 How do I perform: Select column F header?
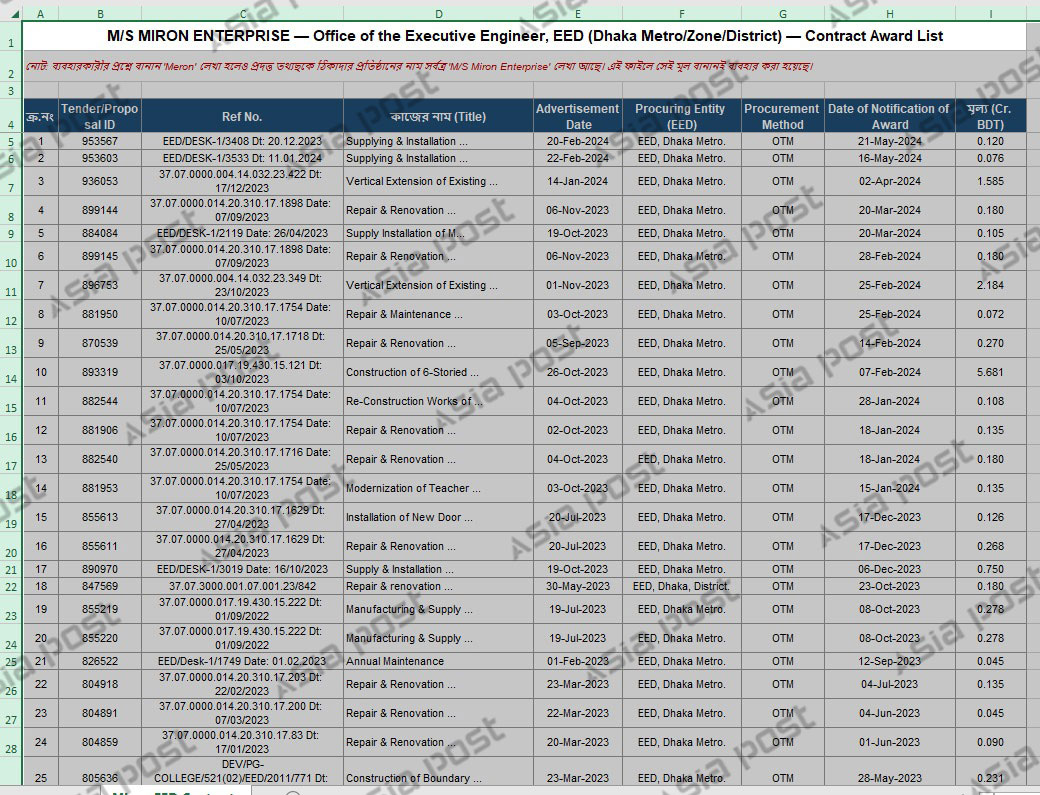click(682, 14)
